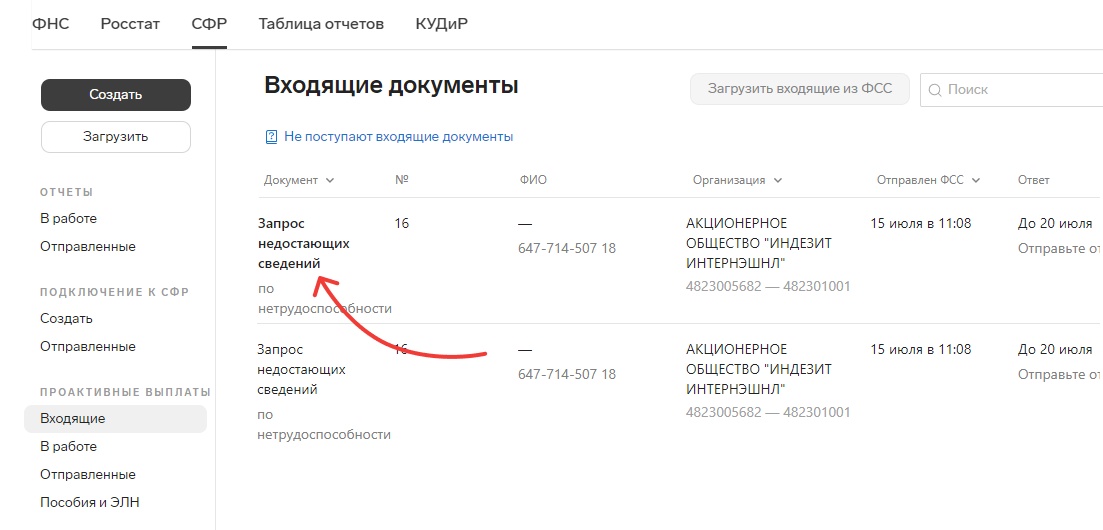Click the search magnifier icon
Viewport: 1103px width, 530px height.
click(x=935, y=90)
